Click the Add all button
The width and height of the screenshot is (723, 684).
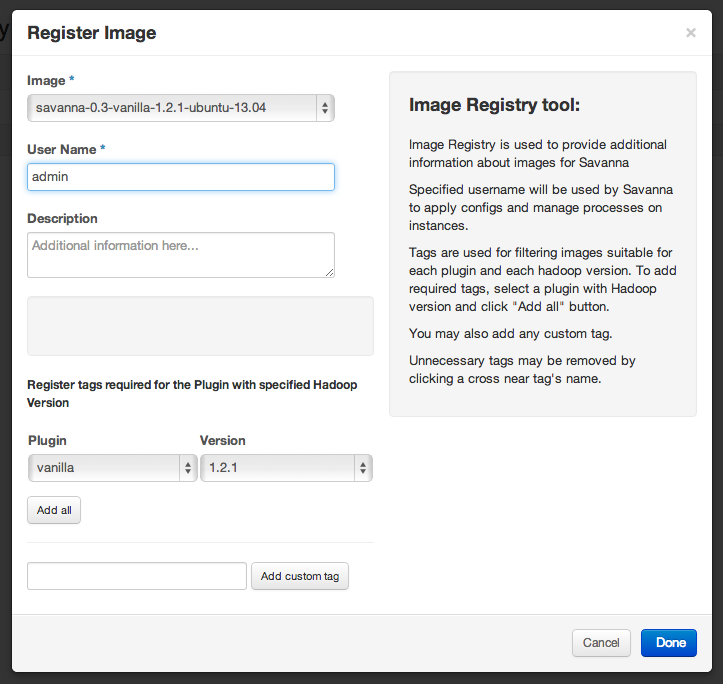pos(54,510)
